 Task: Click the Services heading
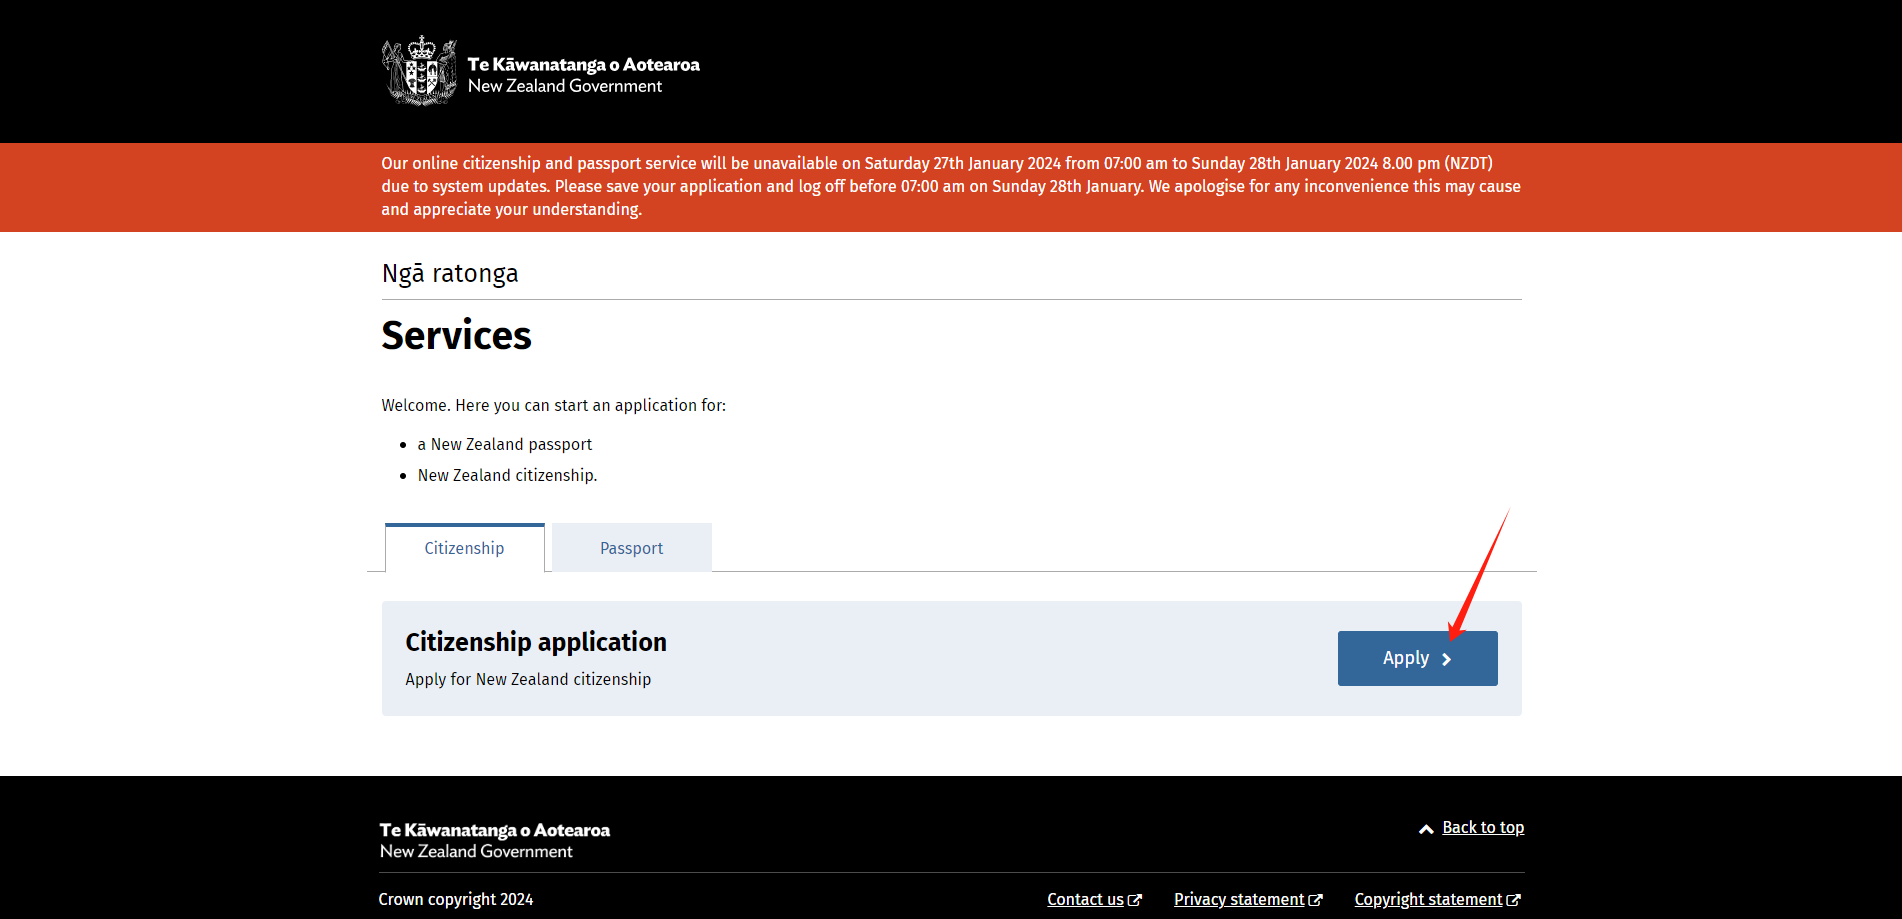point(456,336)
